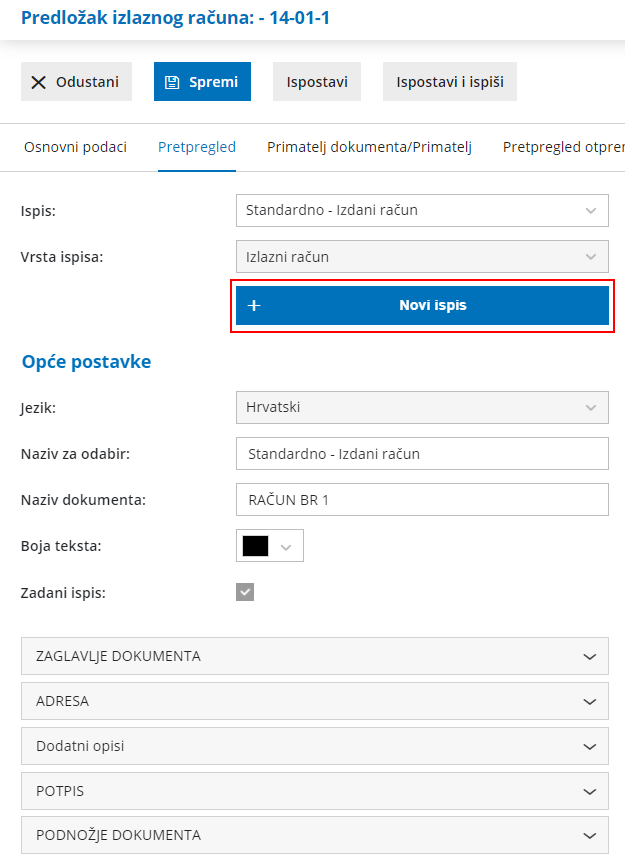Click the Spremi floppy disk icon
The width and height of the screenshot is (625, 856).
[x=172, y=82]
